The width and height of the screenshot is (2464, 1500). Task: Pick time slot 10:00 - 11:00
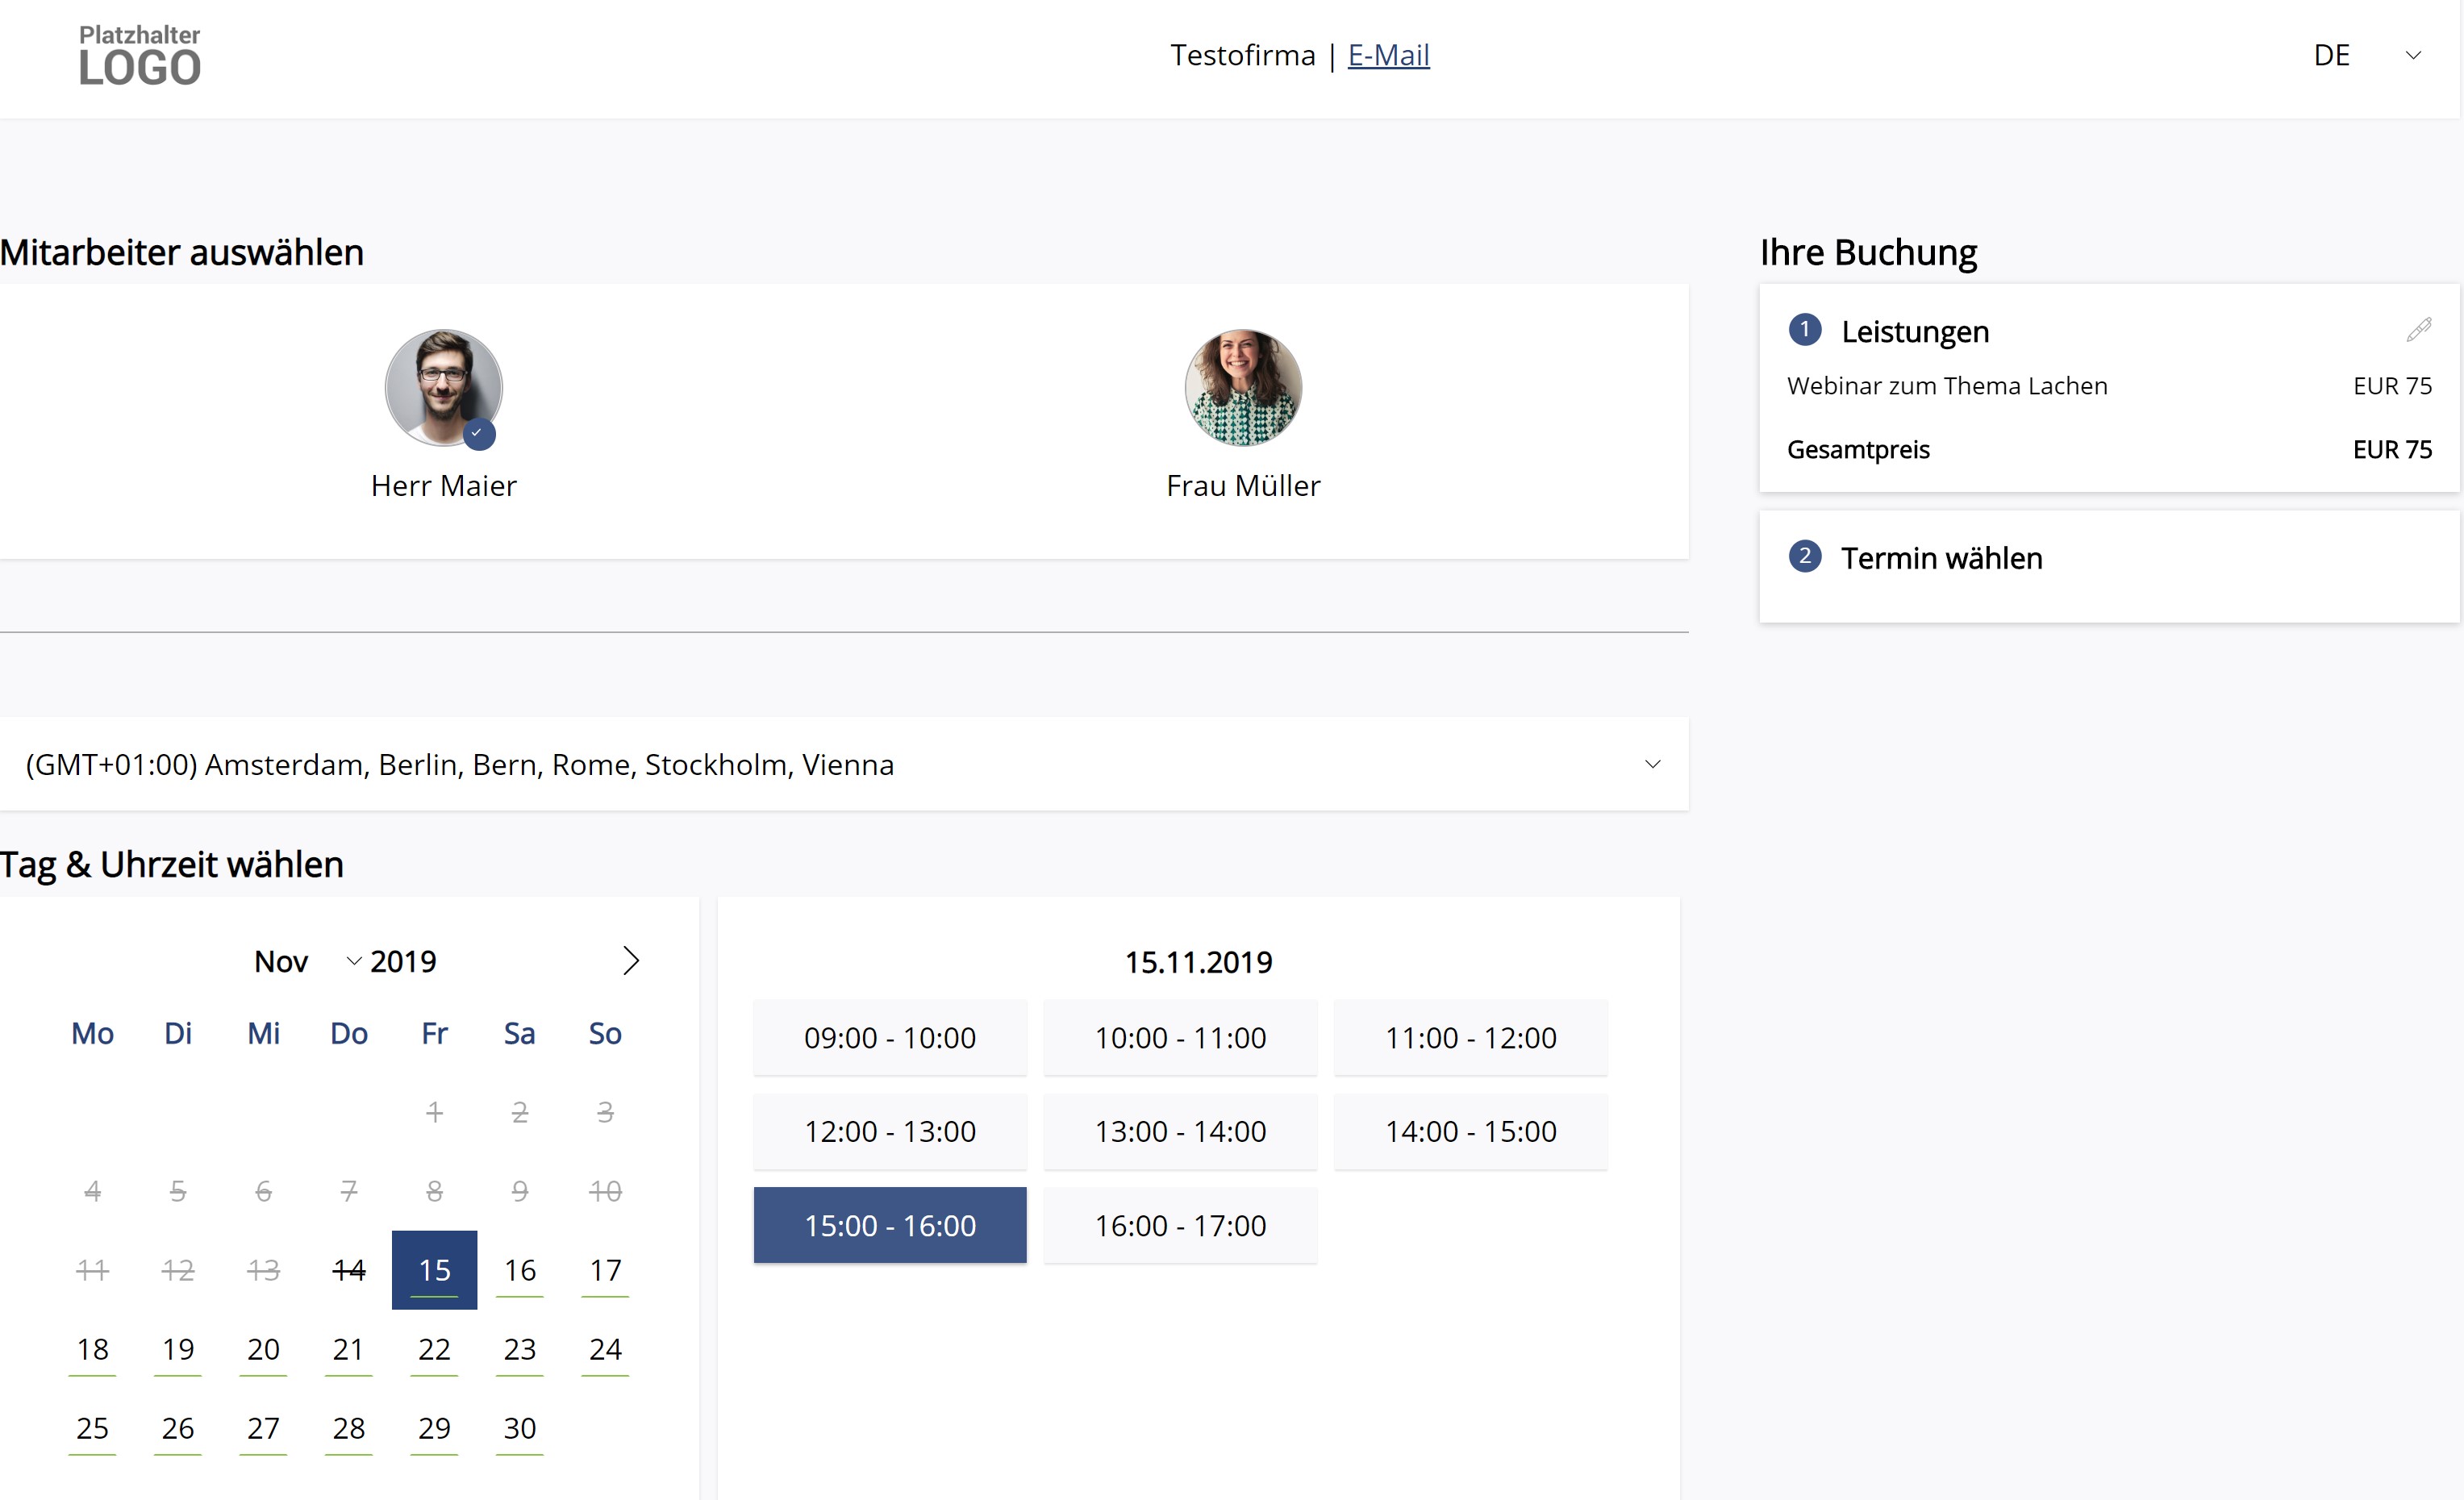[1180, 1038]
